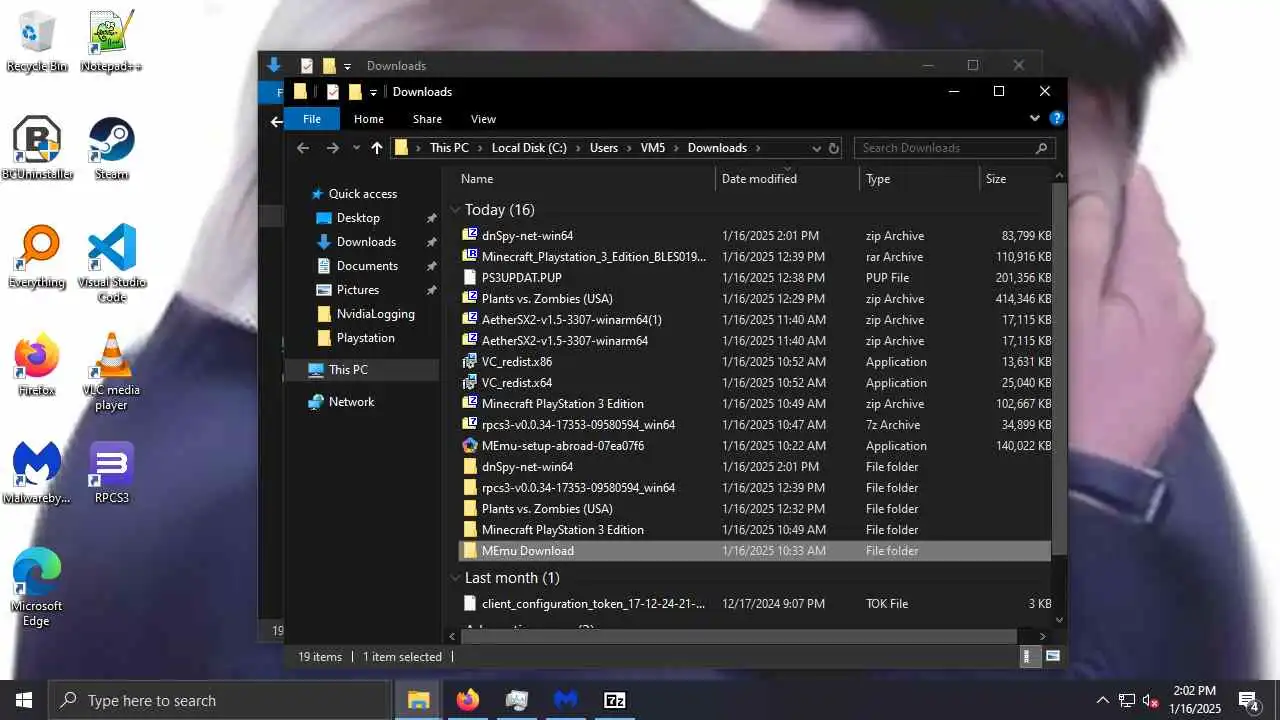Viewport: 1280px width, 720px height.
Task: Select Documents in navigation pane
Action: coord(367,266)
